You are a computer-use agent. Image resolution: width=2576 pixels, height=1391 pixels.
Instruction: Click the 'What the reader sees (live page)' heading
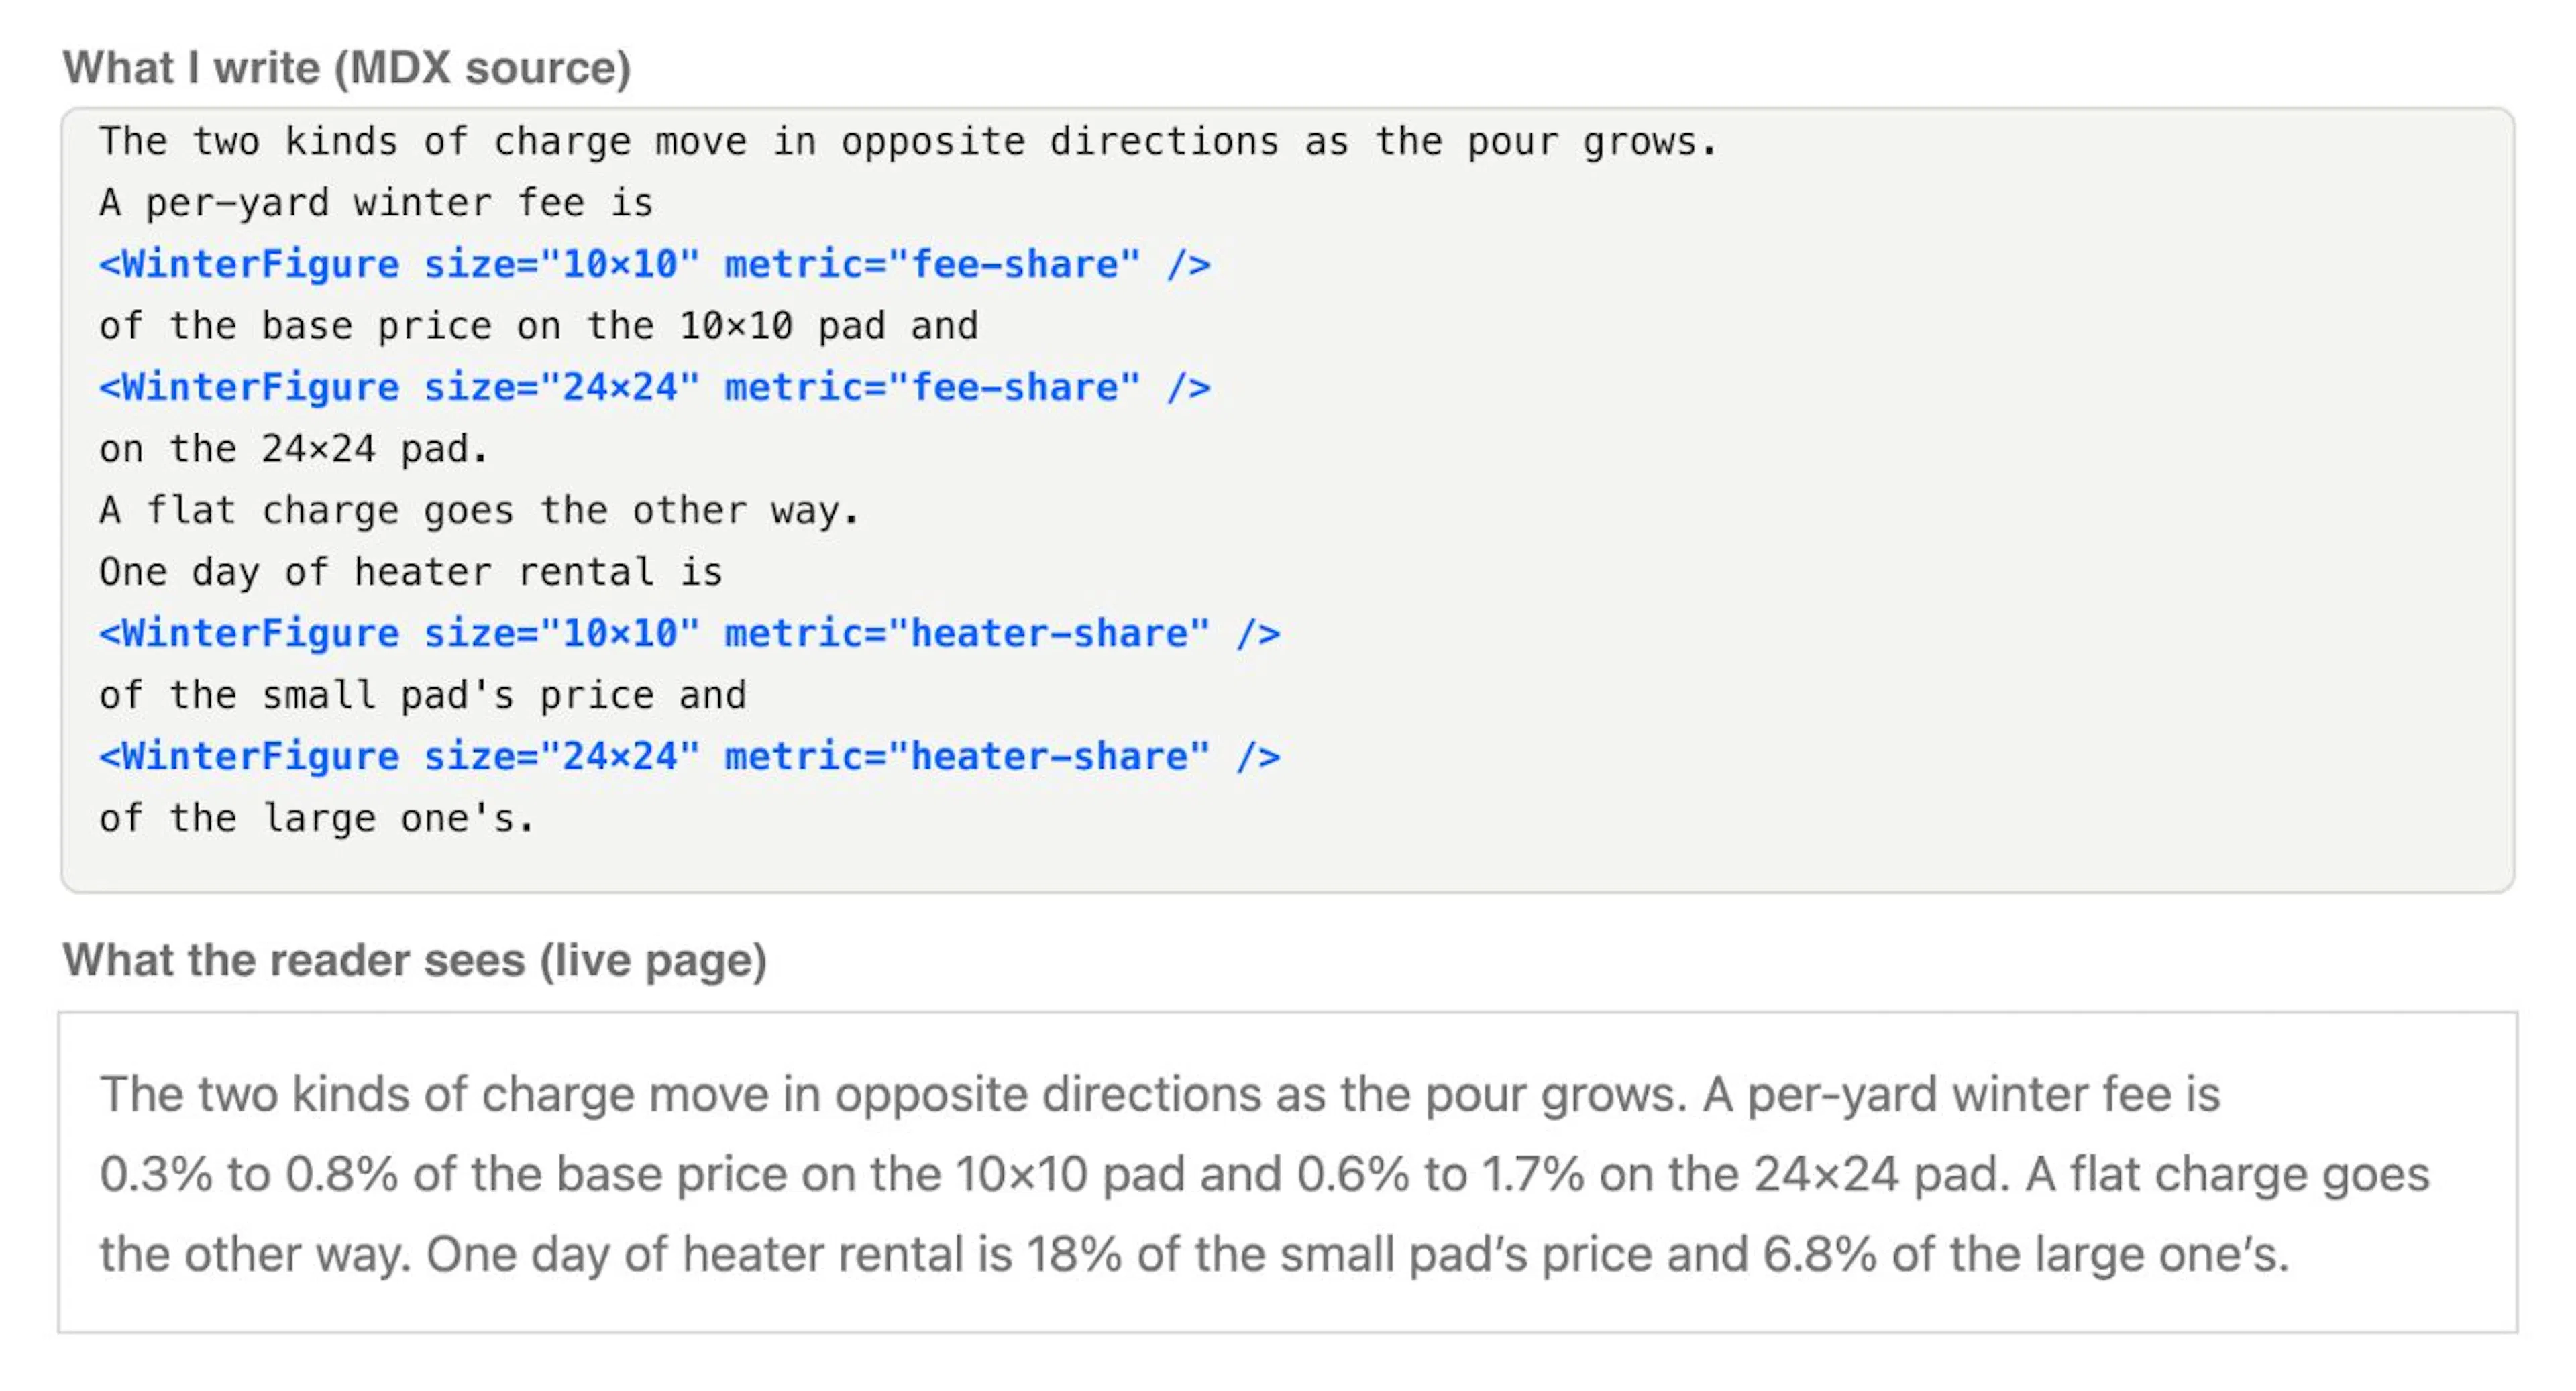click(x=414, y=960)
